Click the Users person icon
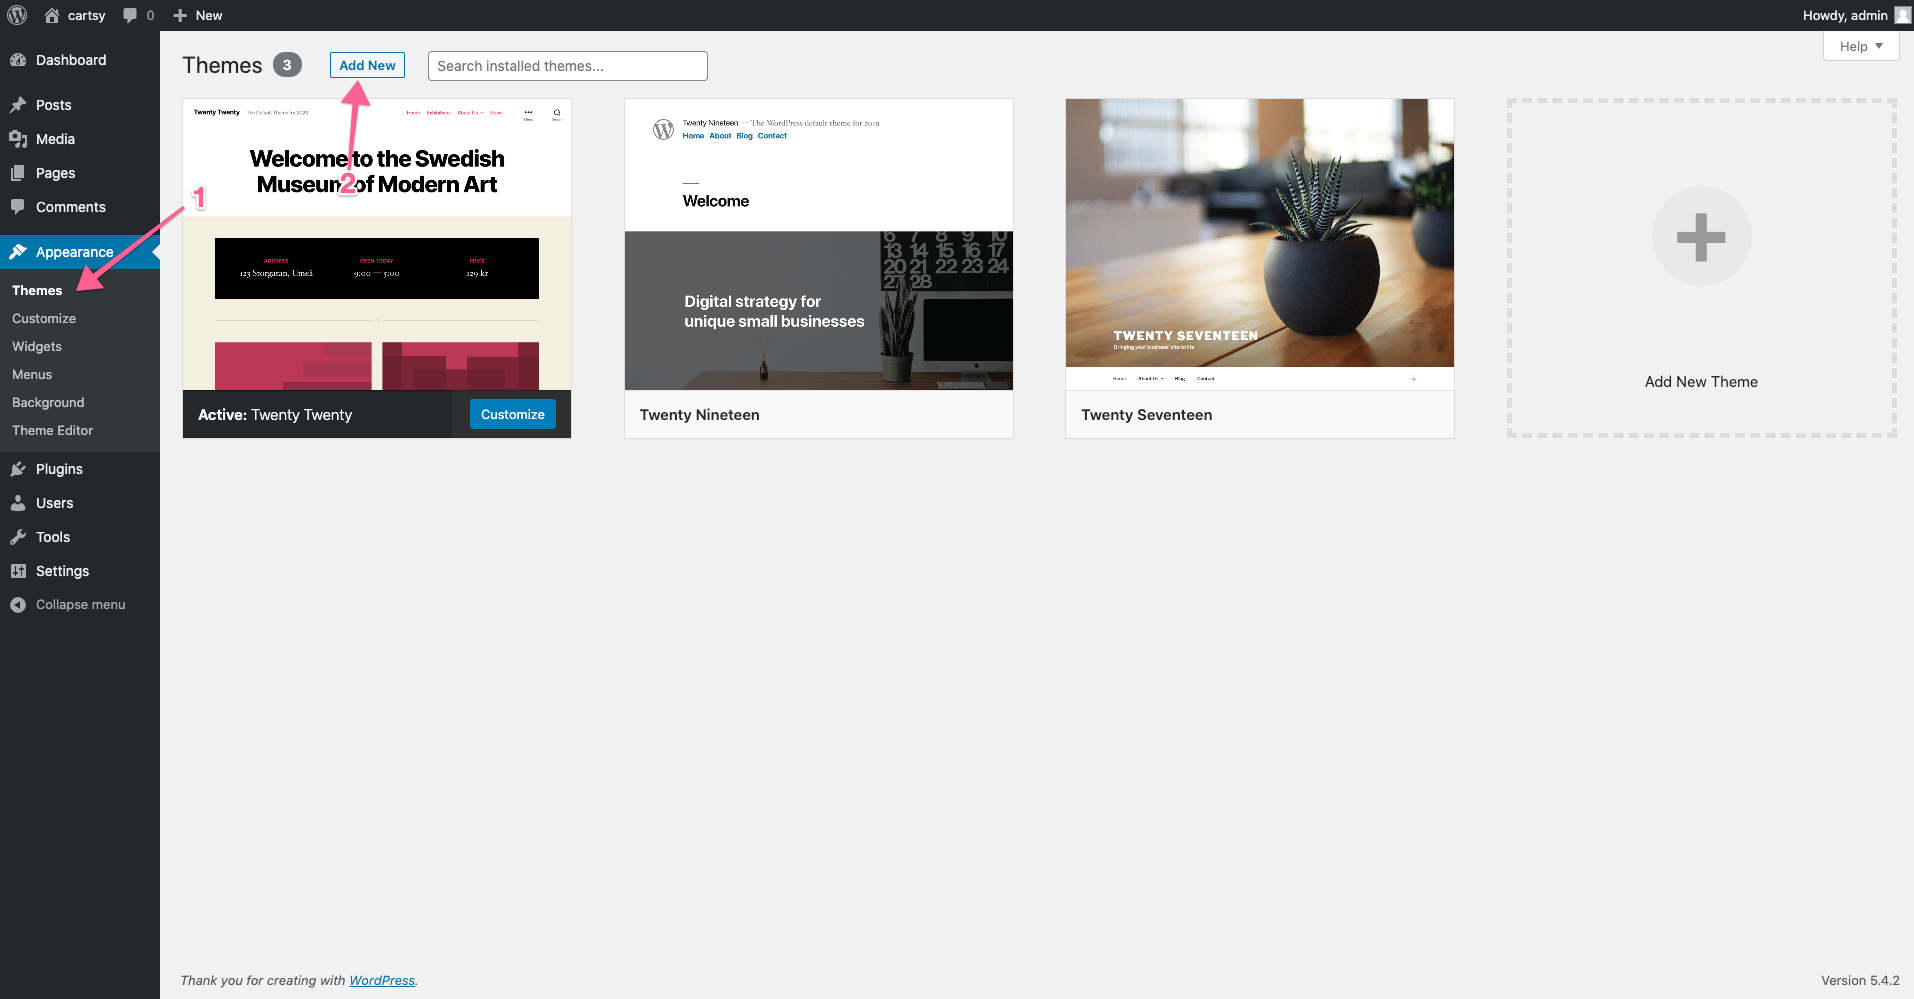 [18, 503]
